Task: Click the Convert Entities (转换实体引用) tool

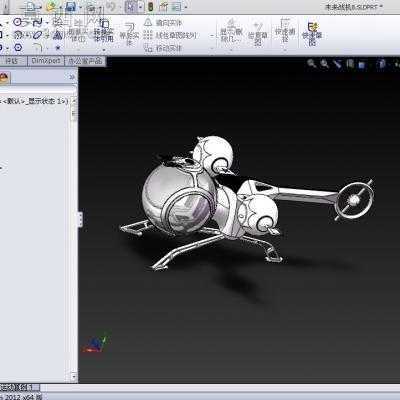Action: [104, 31]
